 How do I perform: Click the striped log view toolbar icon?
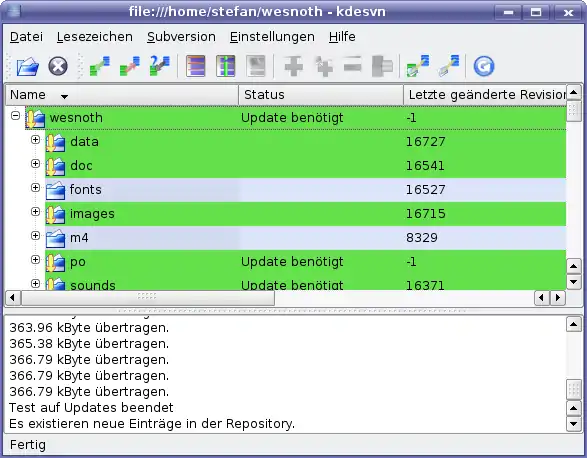(196, 66)
